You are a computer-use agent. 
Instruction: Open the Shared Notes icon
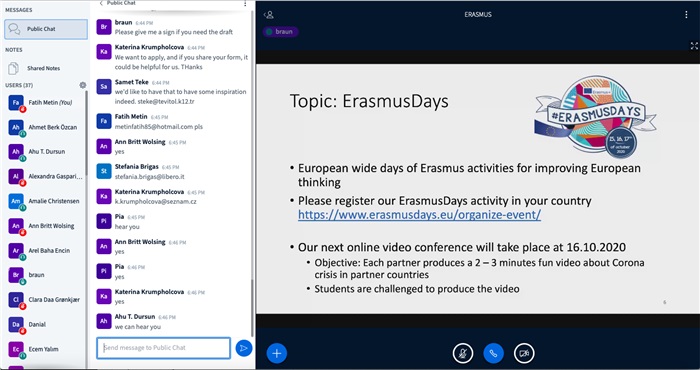[x=13, y=68]
